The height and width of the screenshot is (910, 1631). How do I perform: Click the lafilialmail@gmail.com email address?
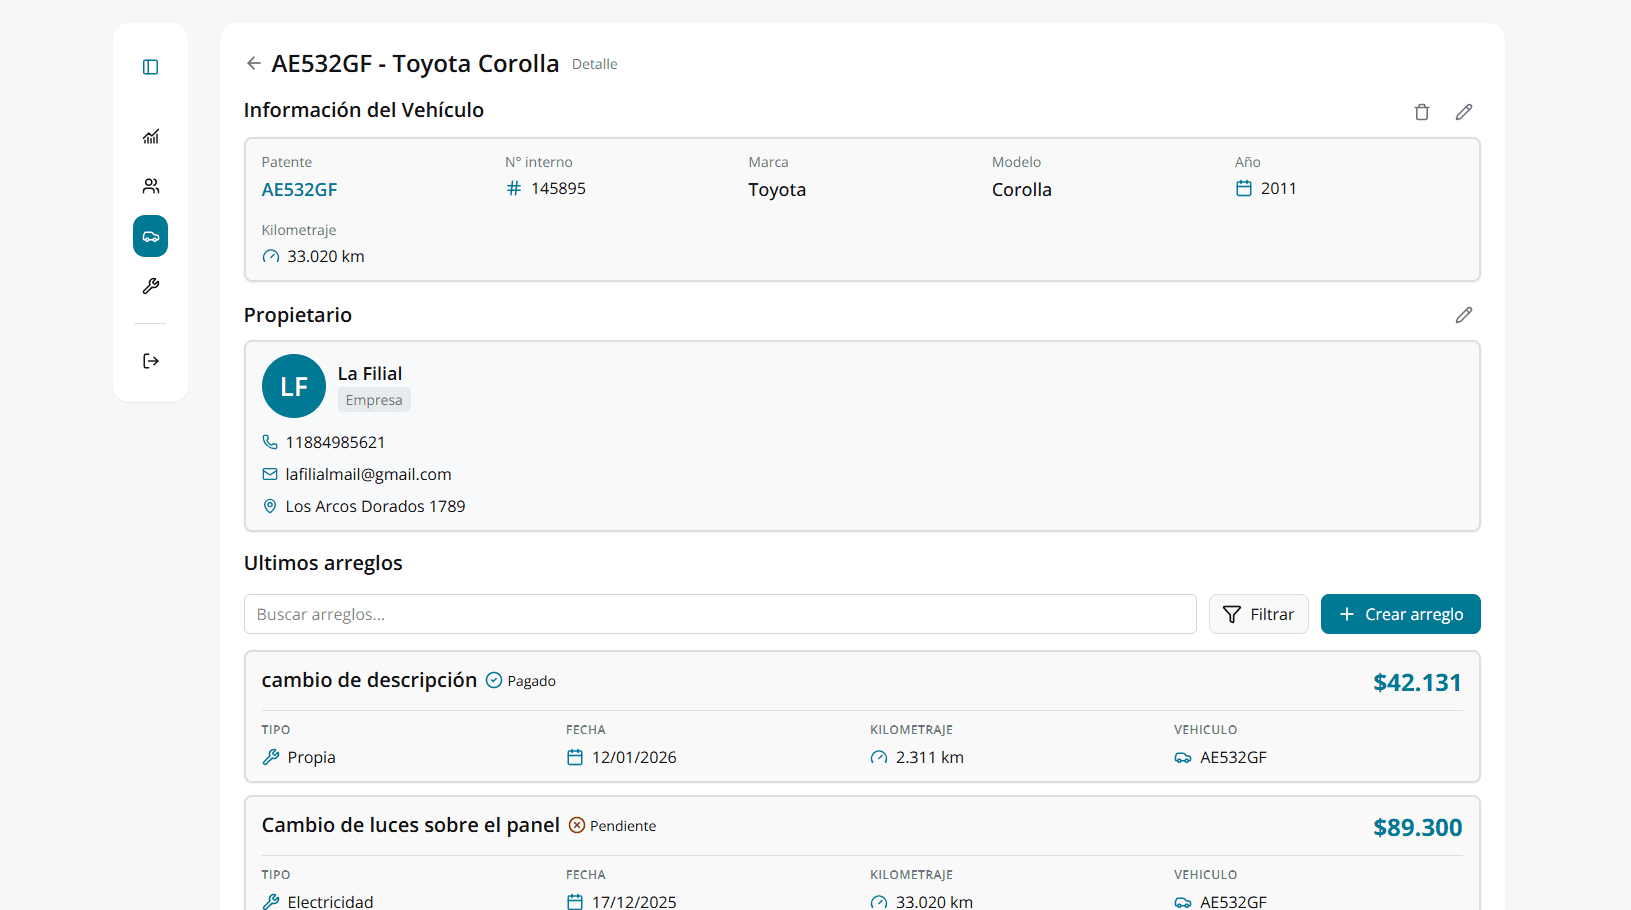click(x=368, y=474)
